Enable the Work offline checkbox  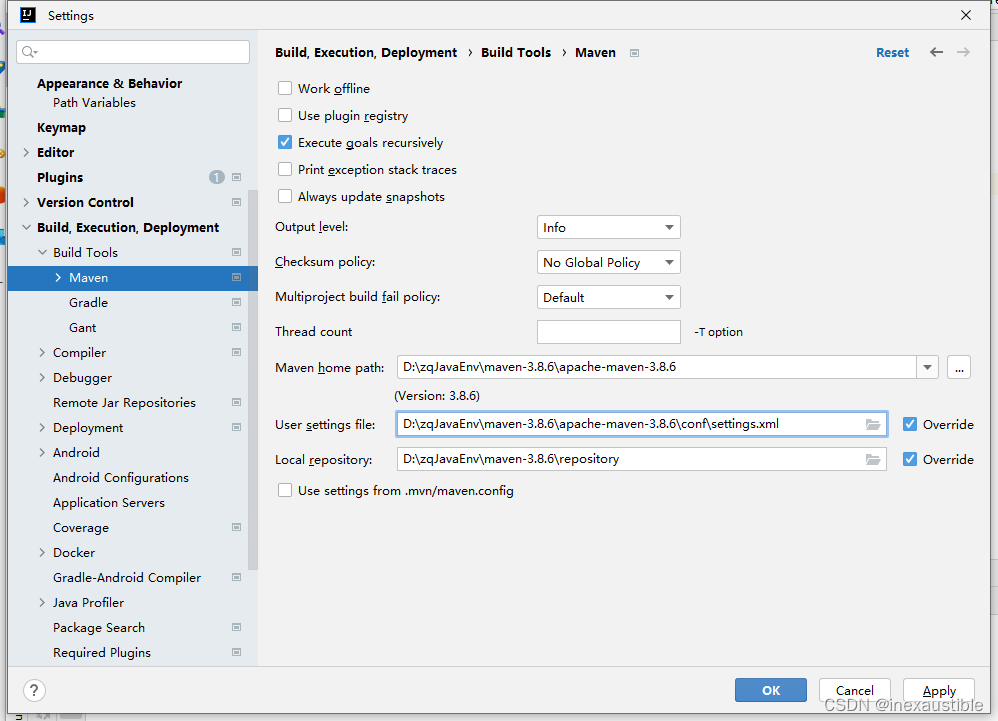click(285, 88)
